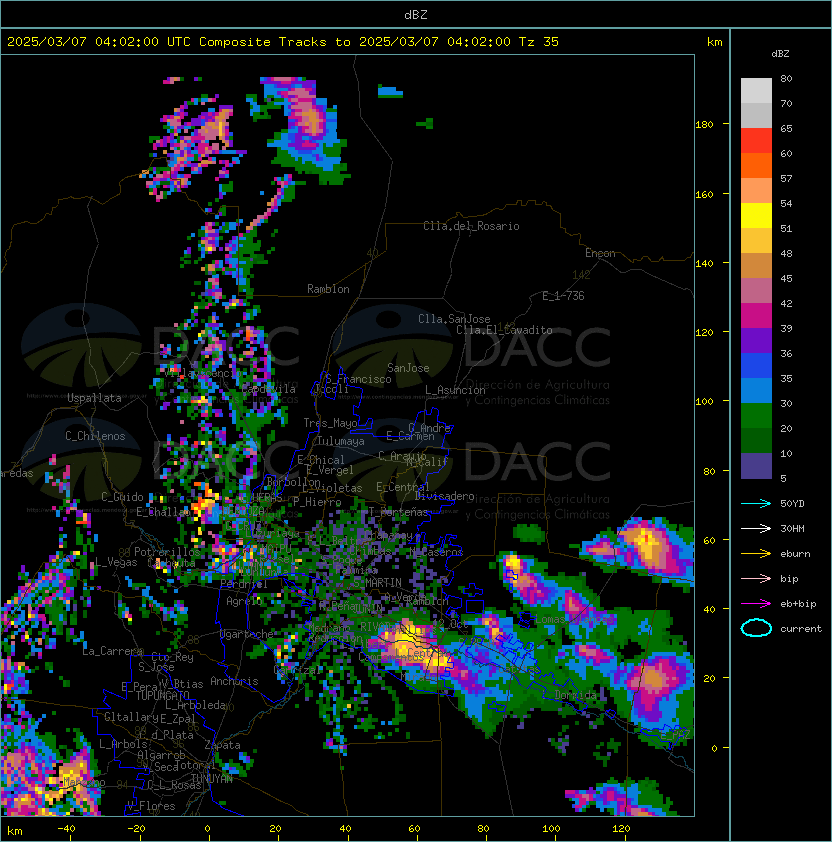832x842 pixels.
Task: Click the 'Clla.SanJose' place label
Action: [454, 319]
